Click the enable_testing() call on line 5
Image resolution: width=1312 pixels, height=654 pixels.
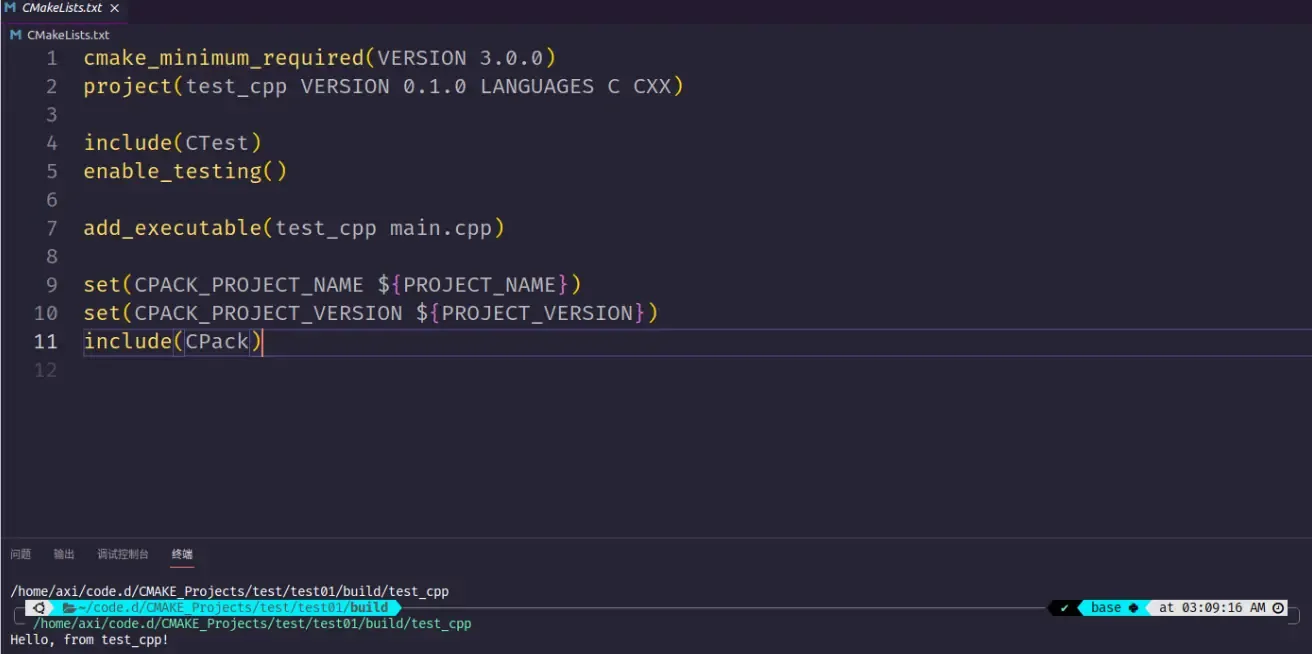pos(185,171)
